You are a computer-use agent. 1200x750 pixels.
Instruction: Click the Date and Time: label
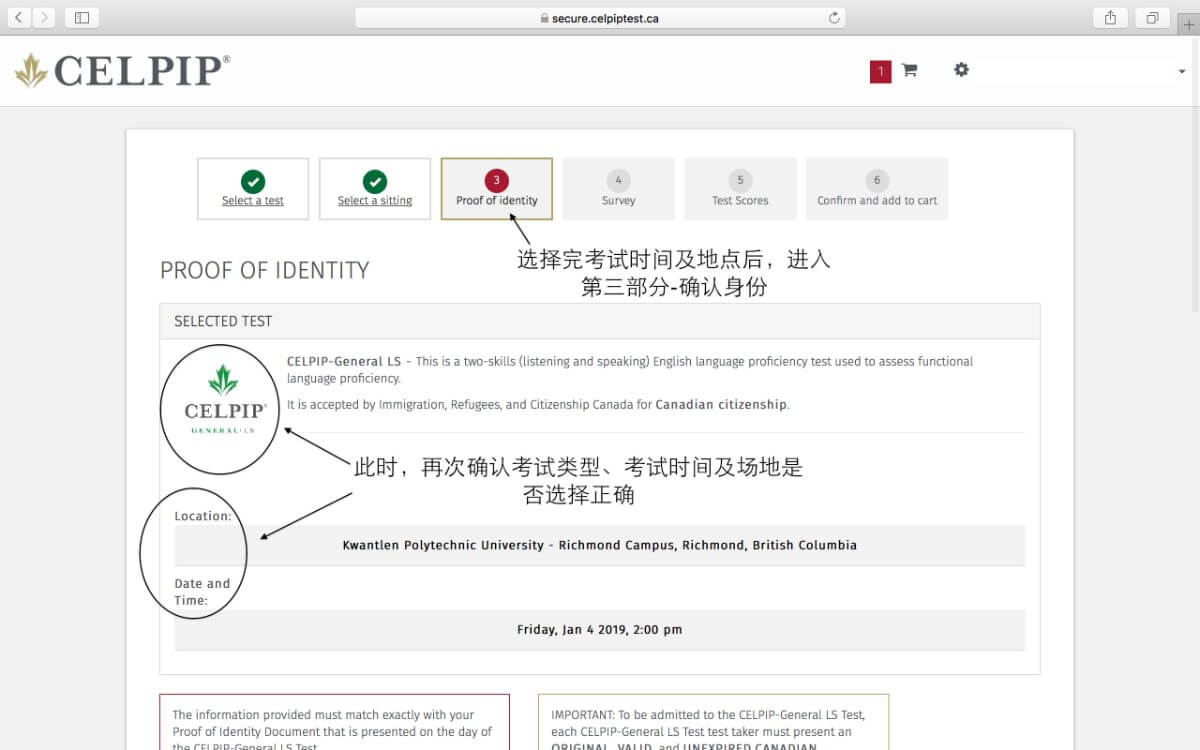(x=202, y=592)
